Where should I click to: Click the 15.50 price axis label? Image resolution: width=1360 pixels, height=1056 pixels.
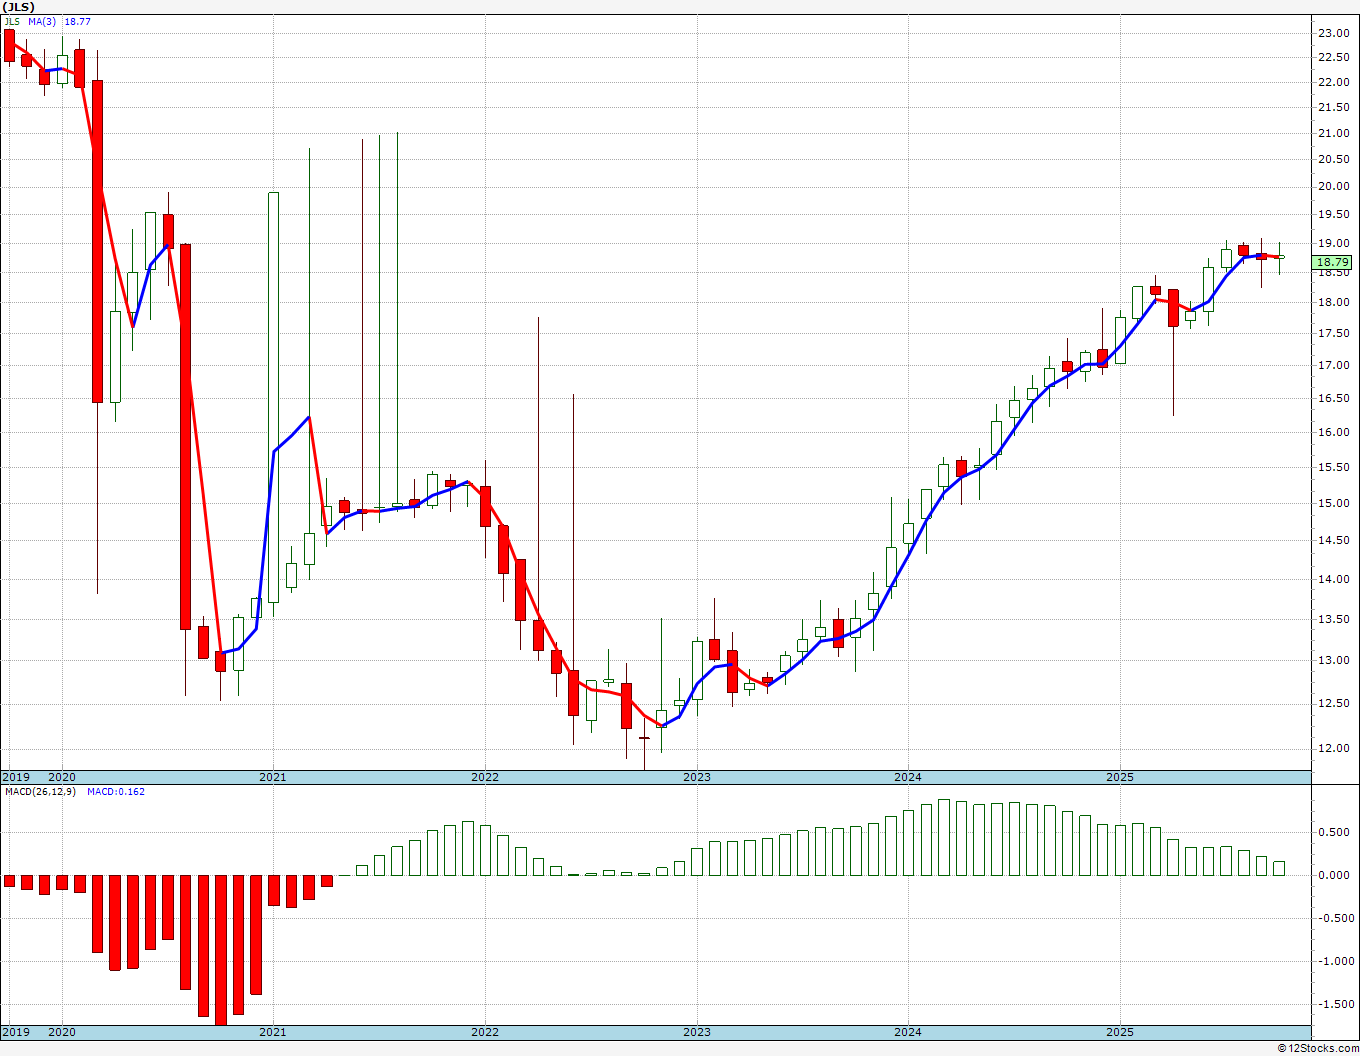(x=1334, y=467)
